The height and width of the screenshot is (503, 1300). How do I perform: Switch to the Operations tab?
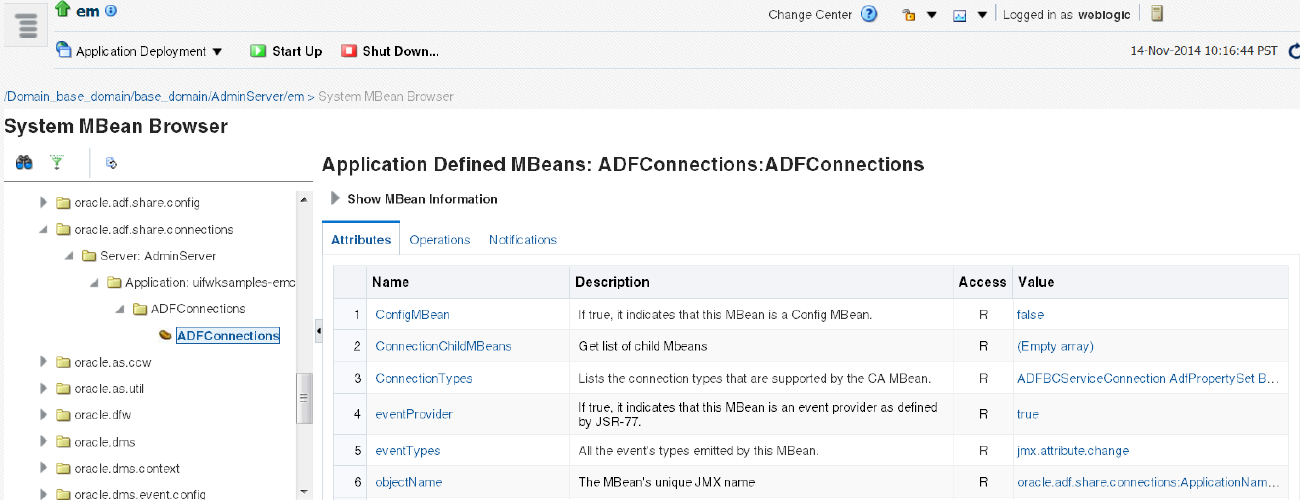coord(440,240)
